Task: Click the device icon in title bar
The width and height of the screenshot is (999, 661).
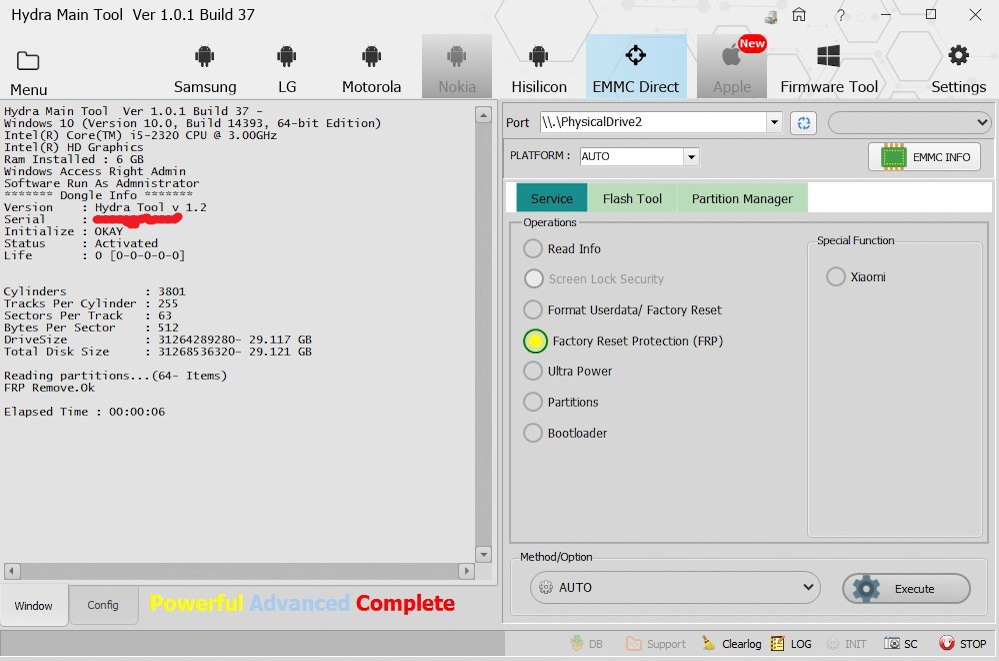Action: tap(771, 17)
